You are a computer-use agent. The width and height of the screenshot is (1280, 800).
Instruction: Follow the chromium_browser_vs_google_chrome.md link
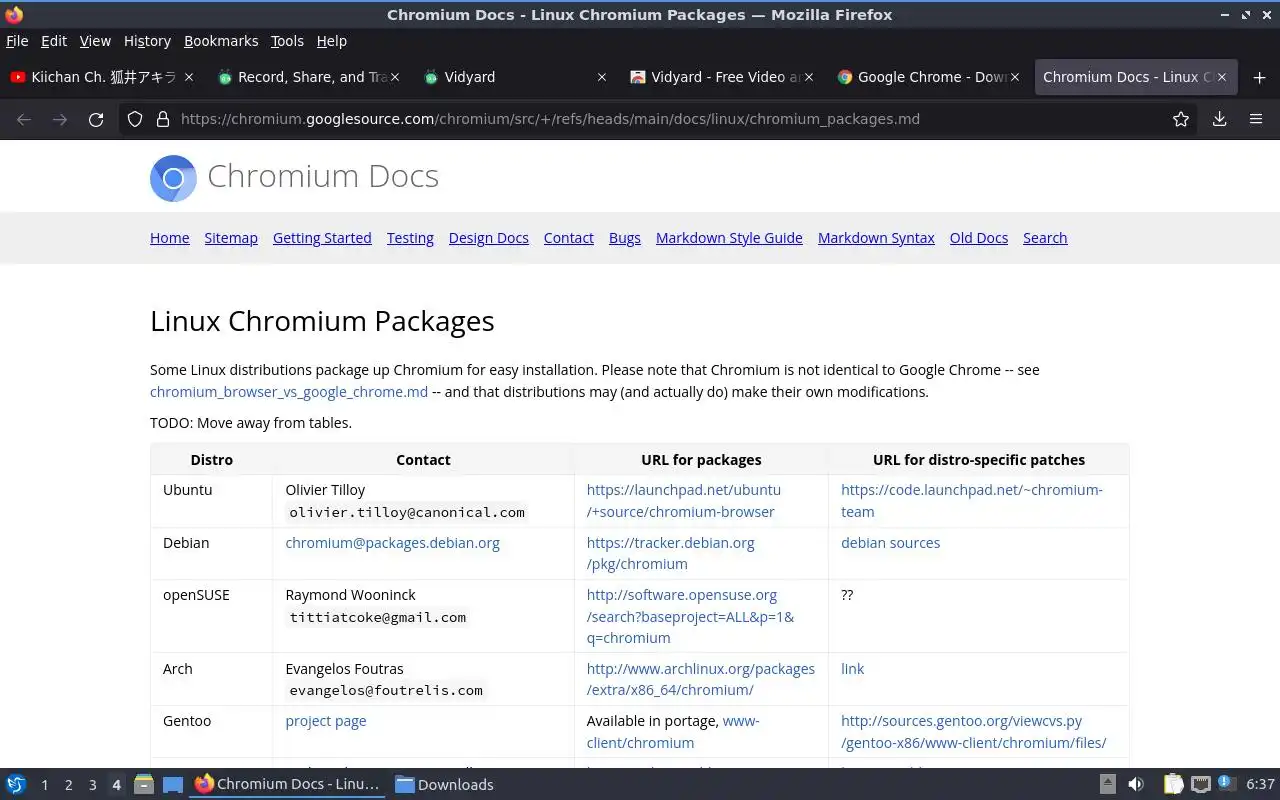(289, 392)
